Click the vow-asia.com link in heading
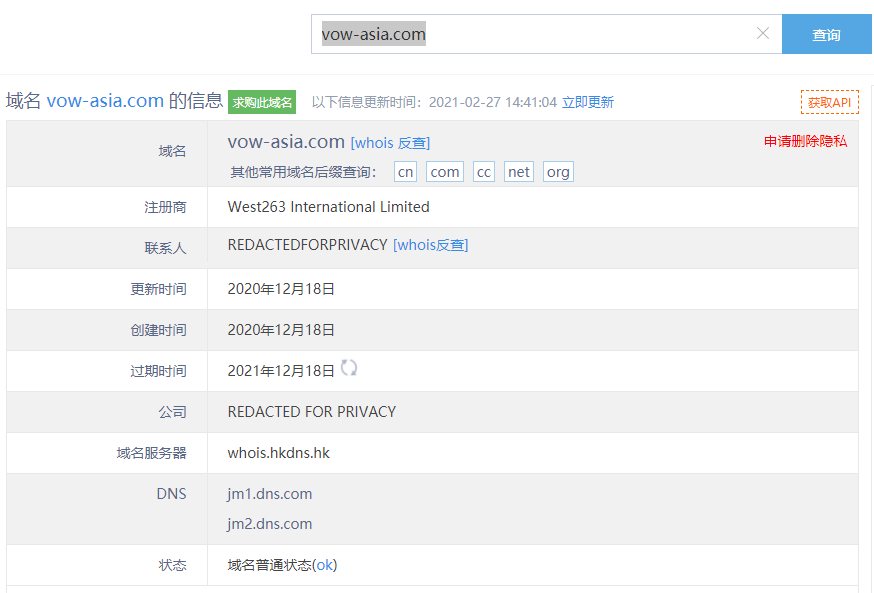 (x=105, y=101)
